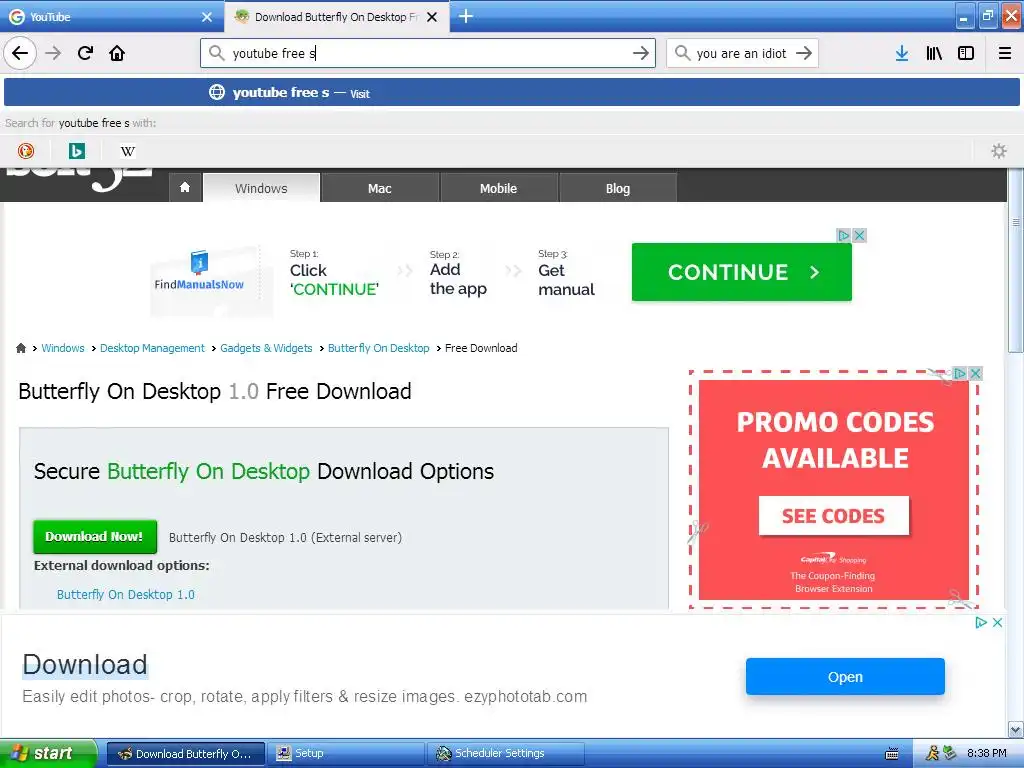Screen dimensions: 1024x768
Task: Click the Download ad headline
Action: point(85,664)
